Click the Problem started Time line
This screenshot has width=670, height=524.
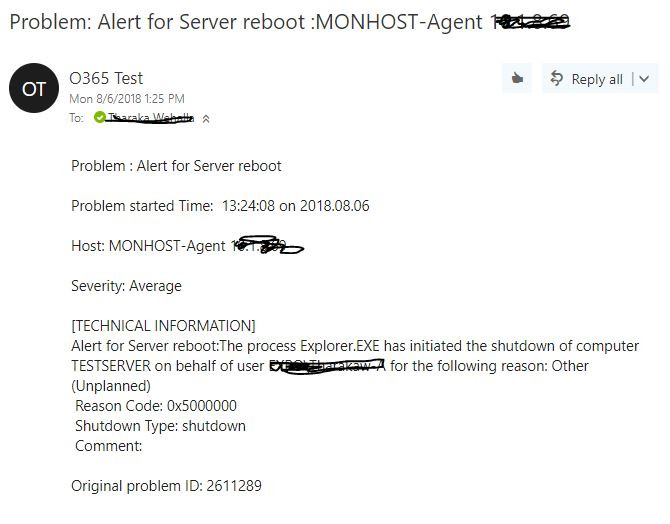[220, 206]
